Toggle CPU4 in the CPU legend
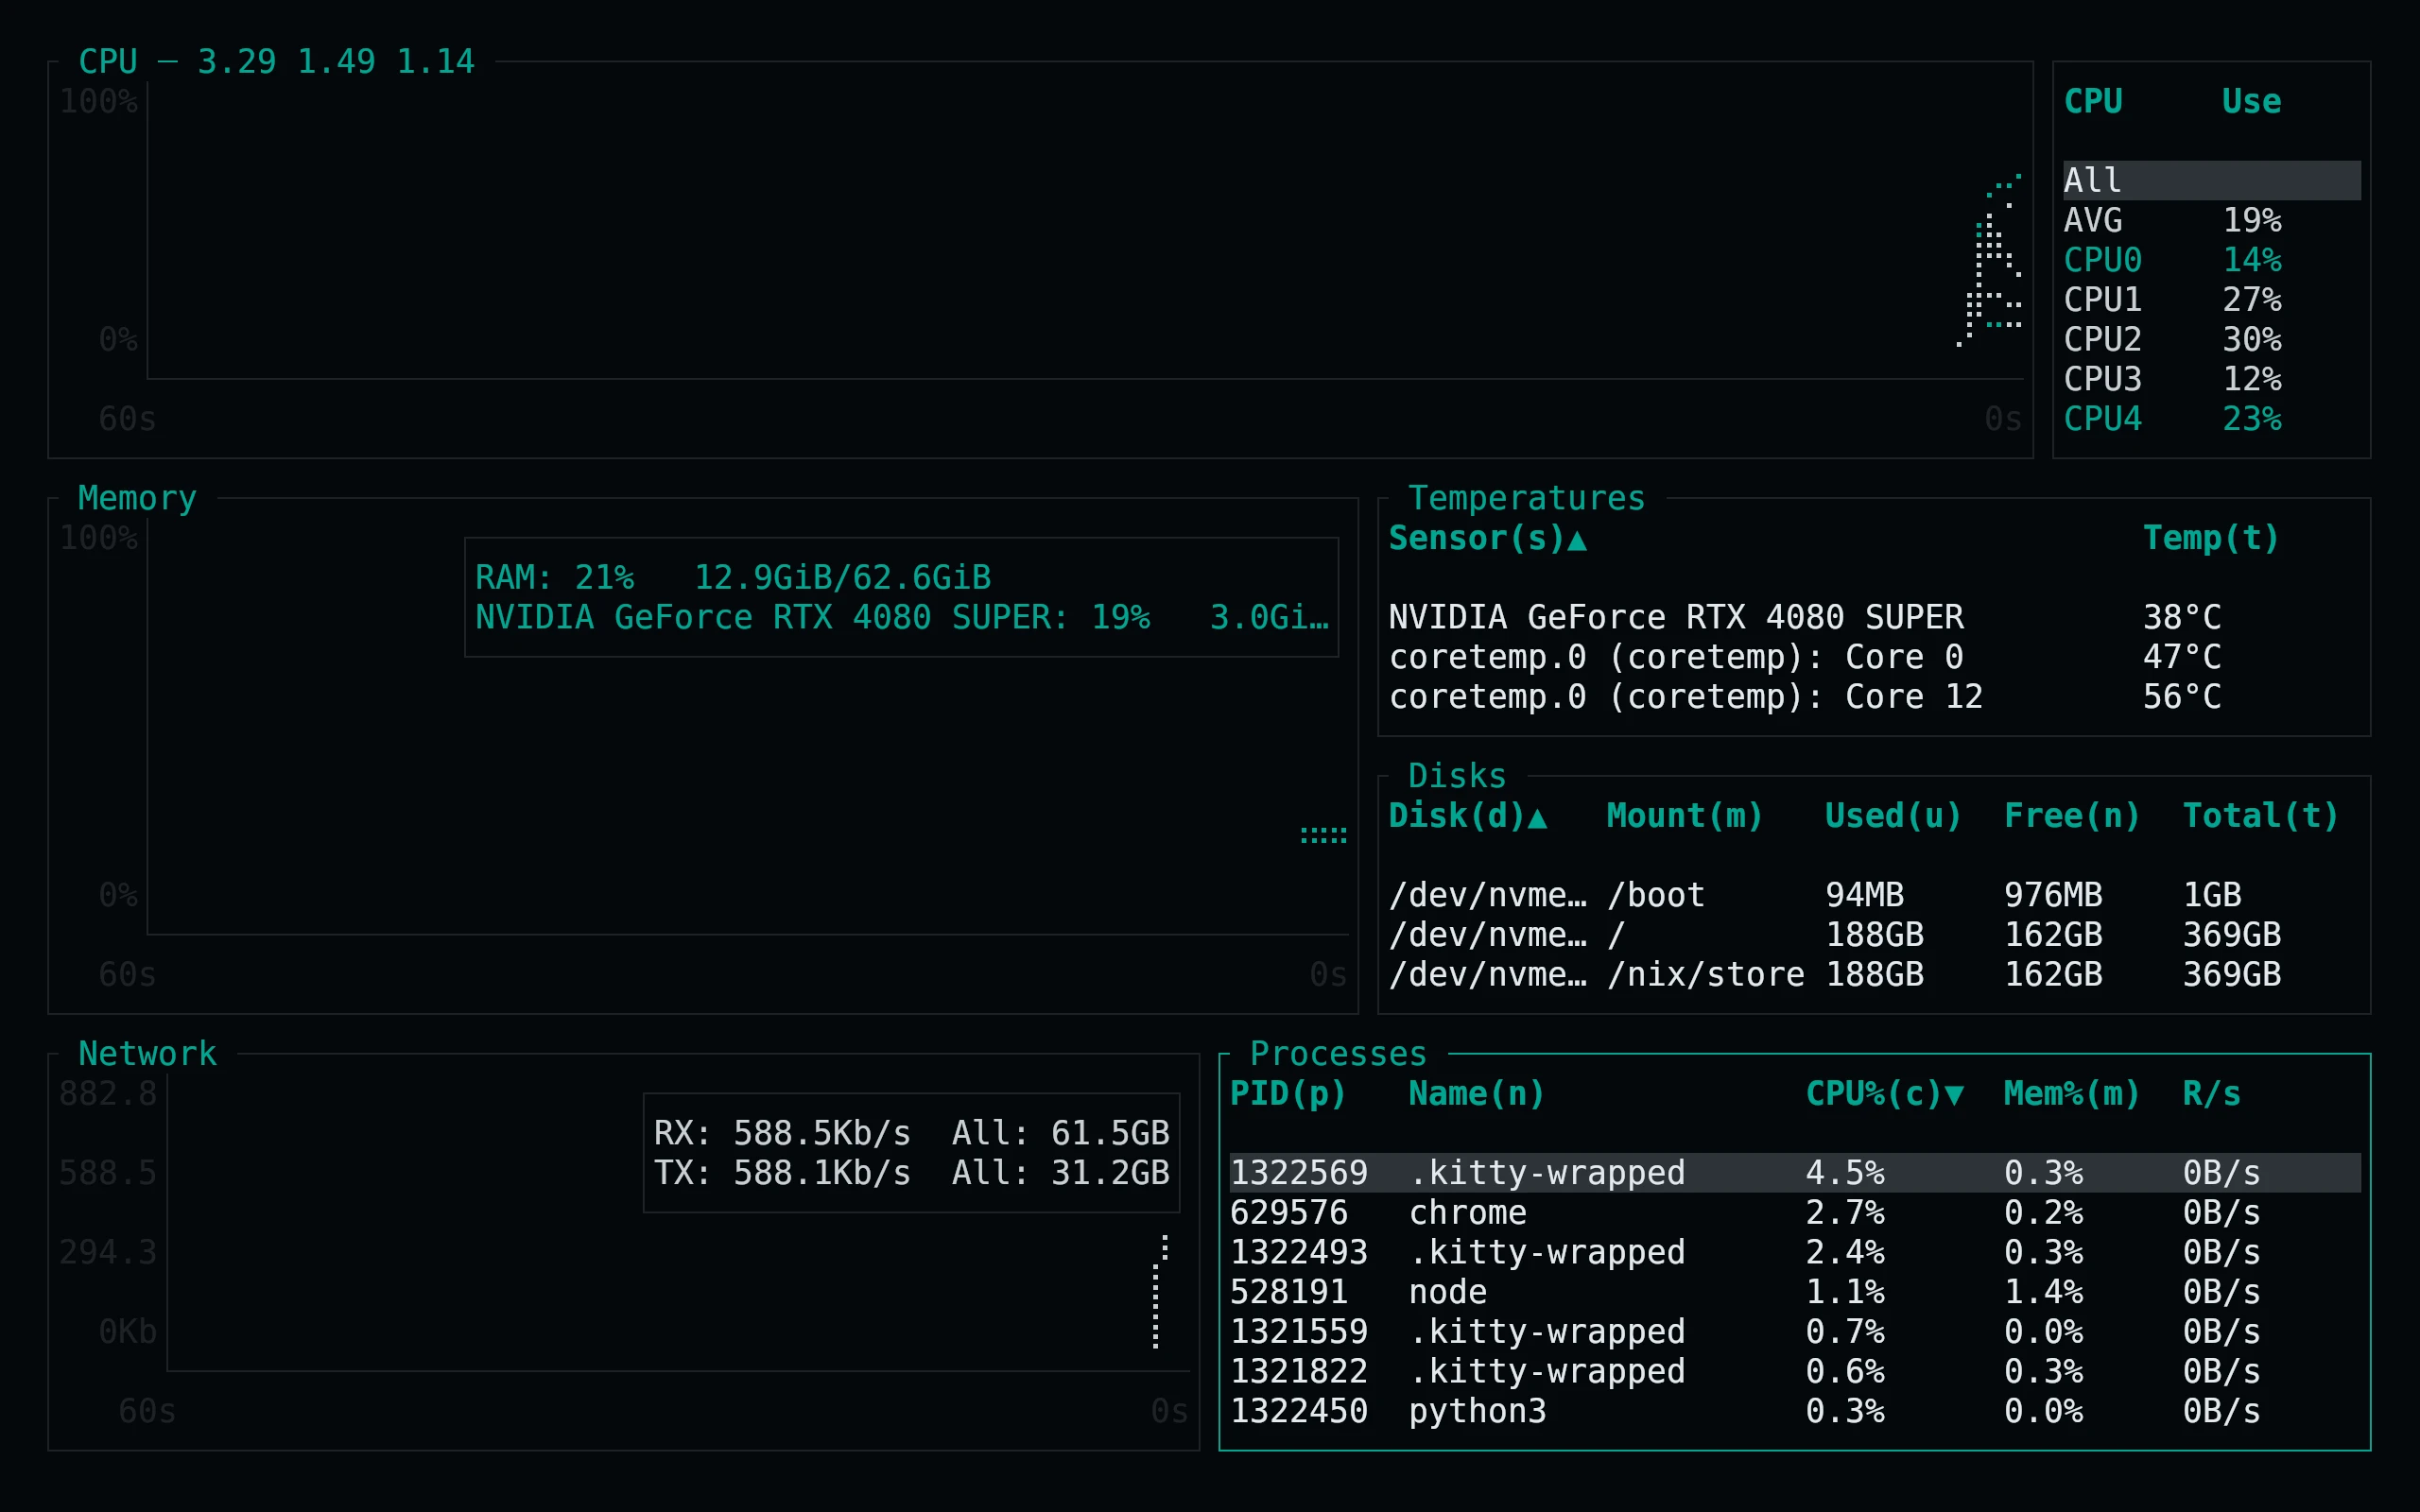The width and height of the screenshot is (2420, 1512). click(2212, 418)
